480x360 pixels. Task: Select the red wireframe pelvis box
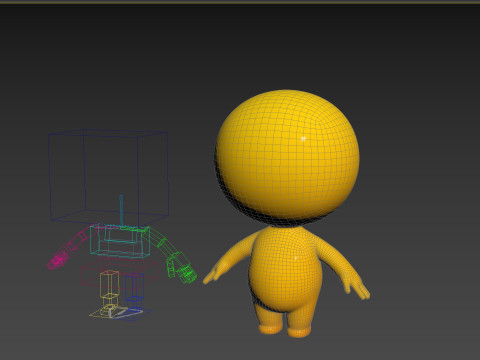coord(119,273)
